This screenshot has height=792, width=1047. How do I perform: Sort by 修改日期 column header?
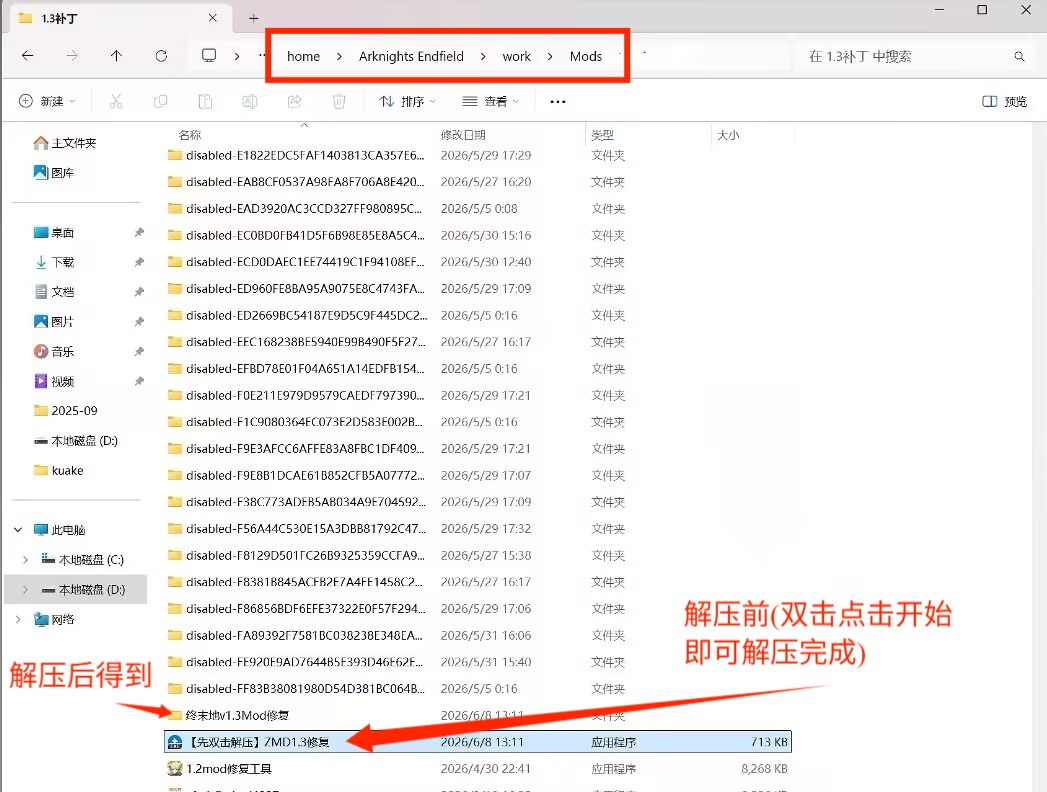click(x=463, y=135)
